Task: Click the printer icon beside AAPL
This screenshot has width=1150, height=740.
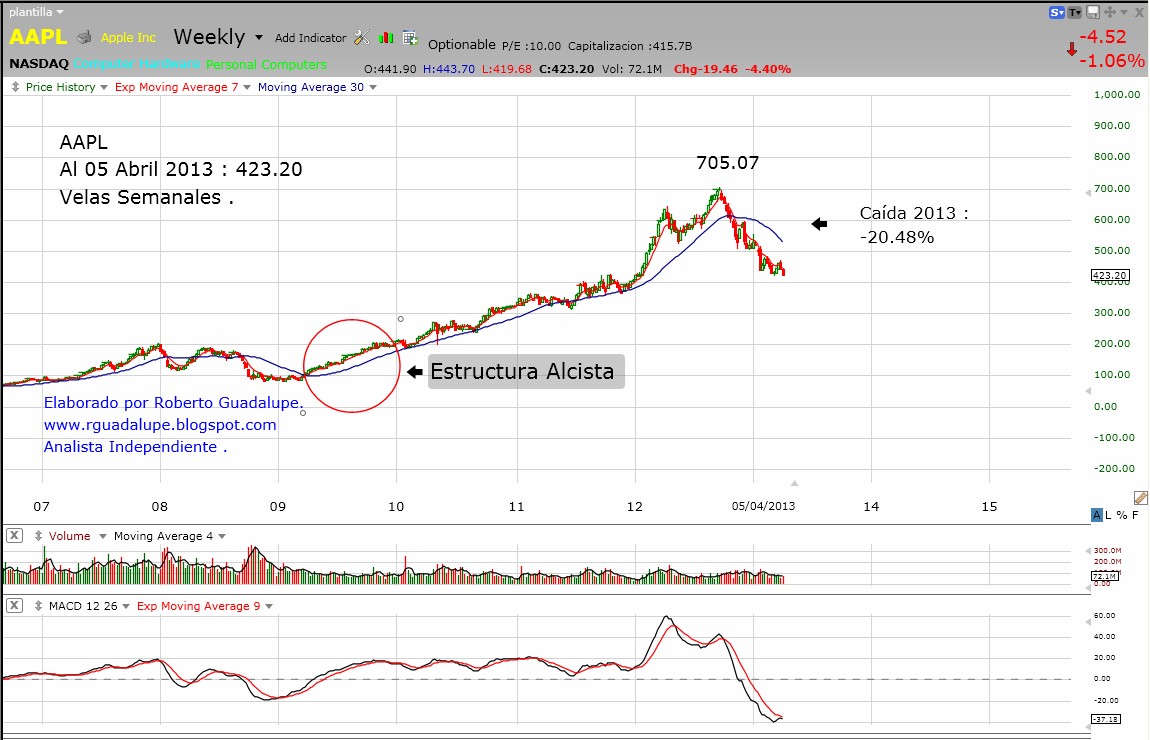Action: 84,37
